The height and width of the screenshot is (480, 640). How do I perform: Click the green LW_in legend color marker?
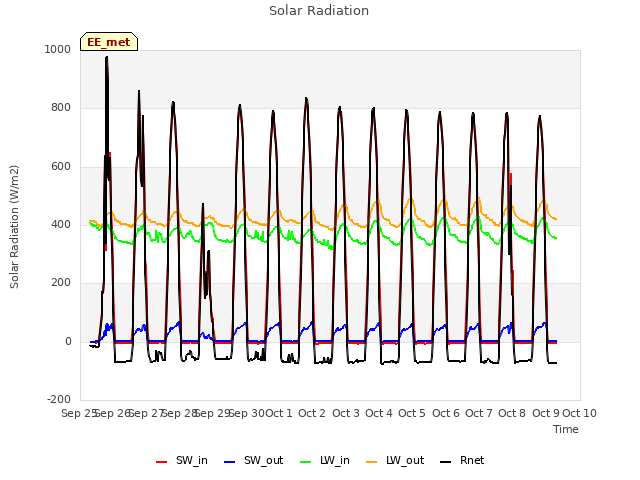(306, 462)
